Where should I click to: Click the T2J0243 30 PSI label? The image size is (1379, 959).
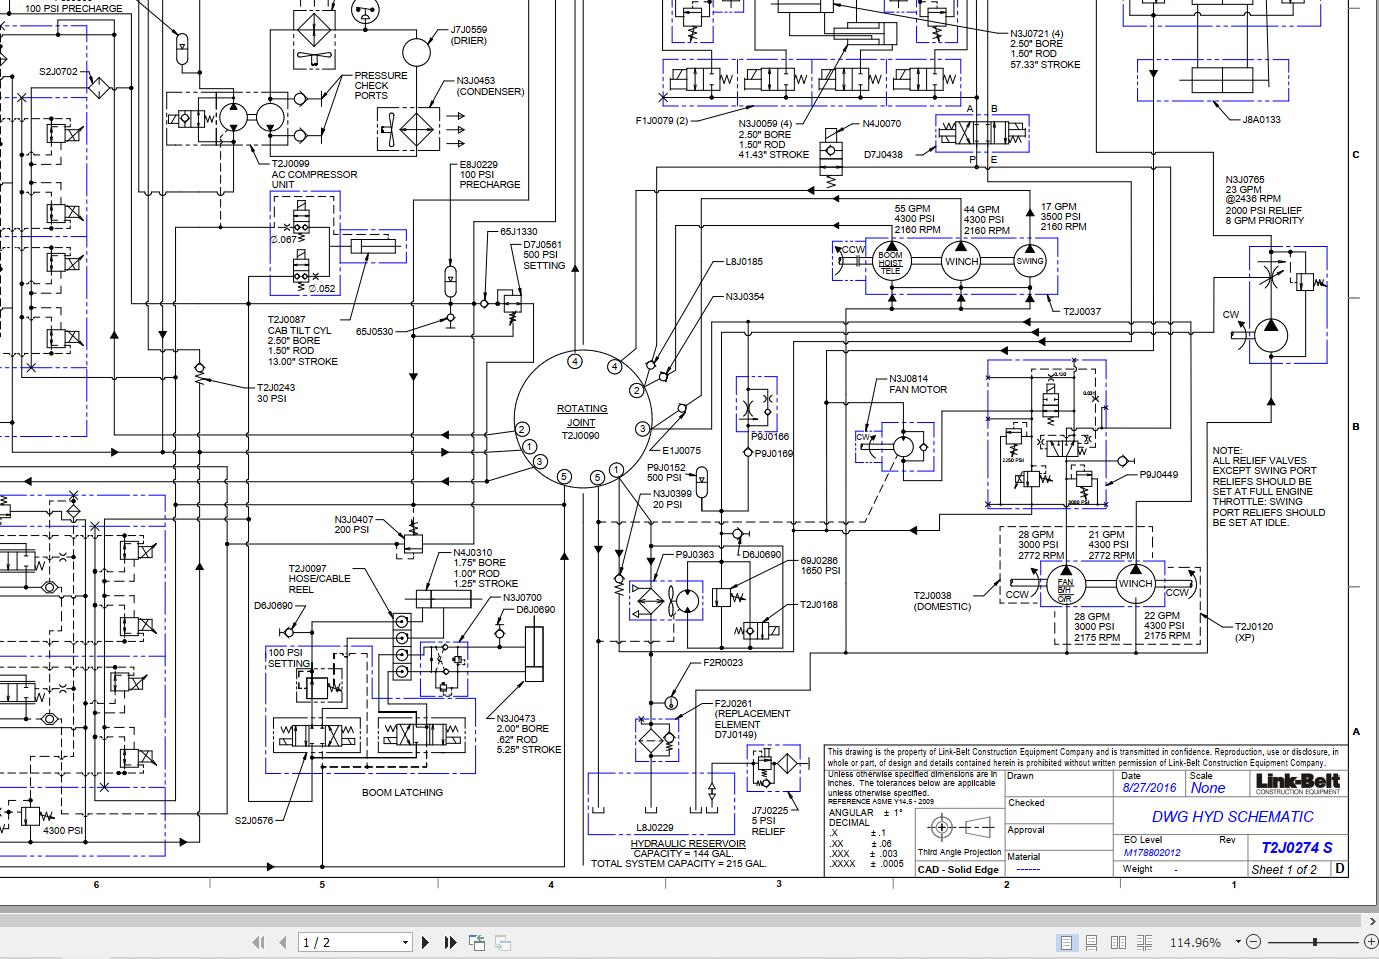pyautogui.click(x=276, y=392)
